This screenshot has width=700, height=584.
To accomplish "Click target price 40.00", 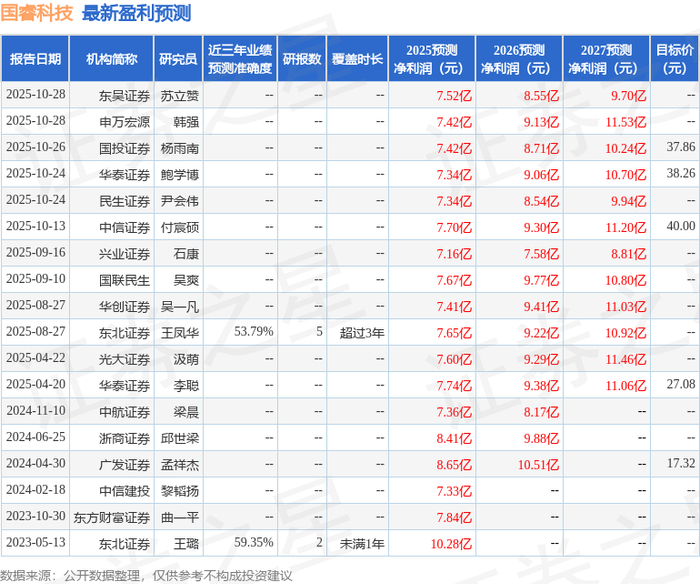I will [681, 226].
